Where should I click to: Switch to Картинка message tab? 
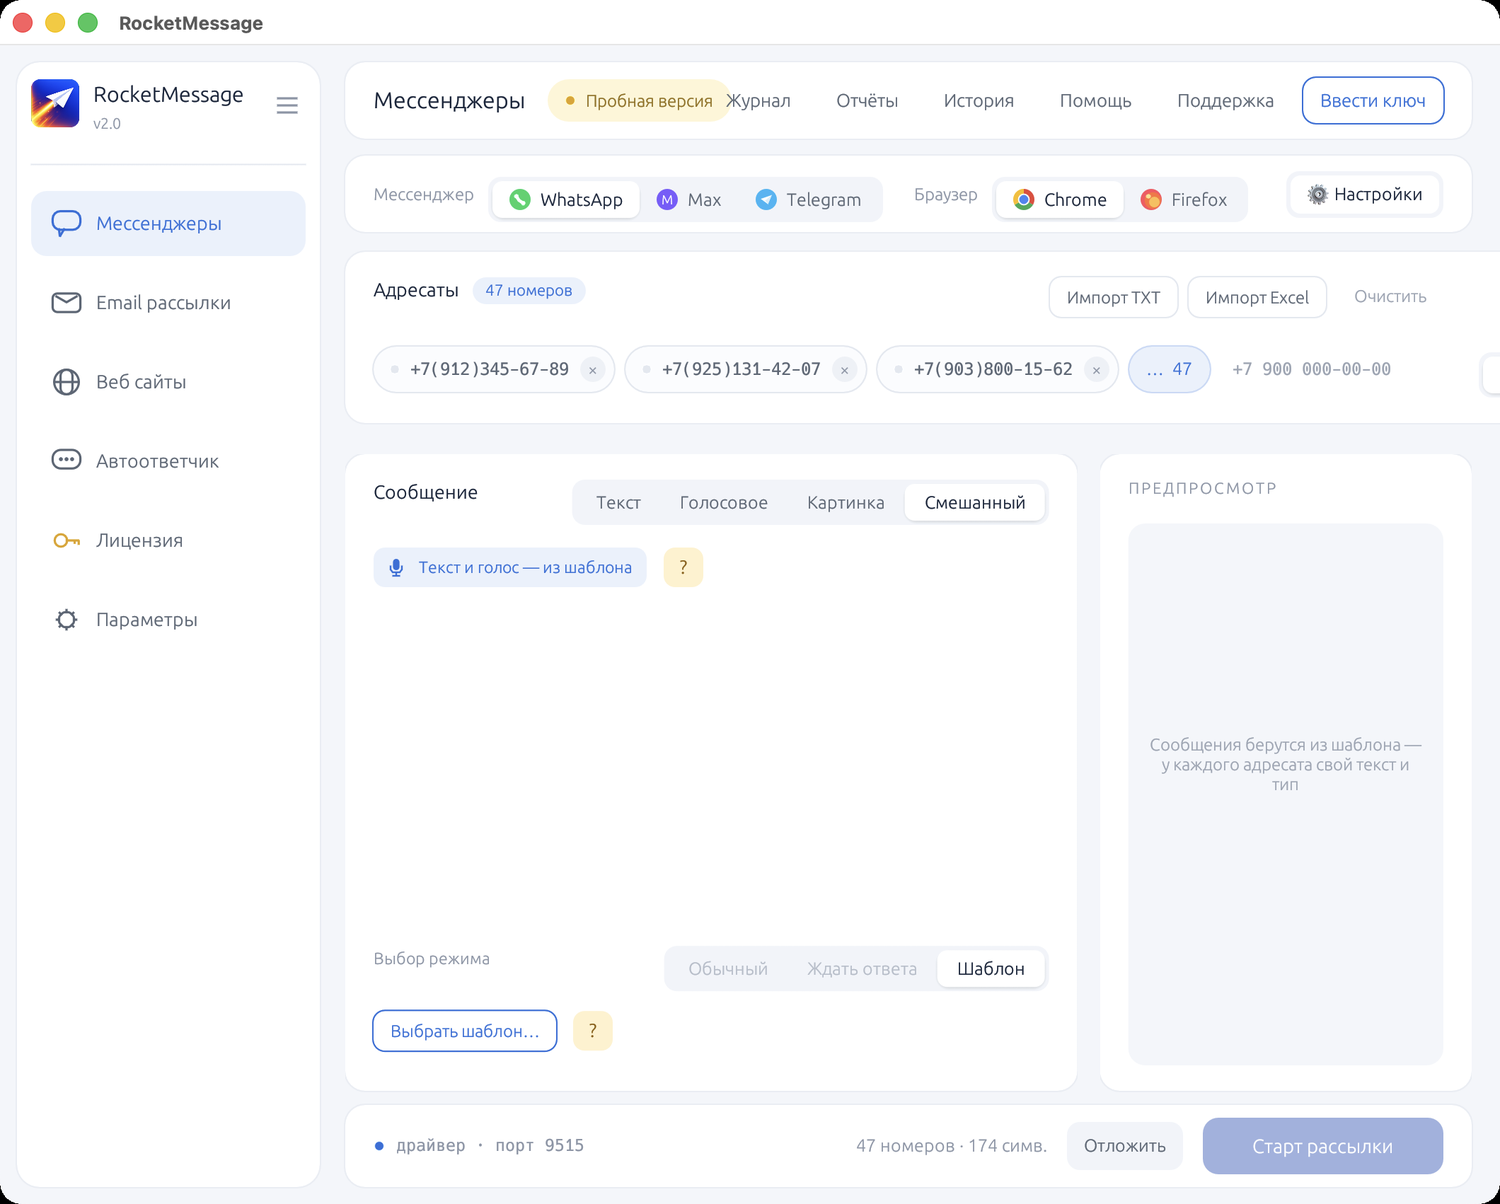846,502
